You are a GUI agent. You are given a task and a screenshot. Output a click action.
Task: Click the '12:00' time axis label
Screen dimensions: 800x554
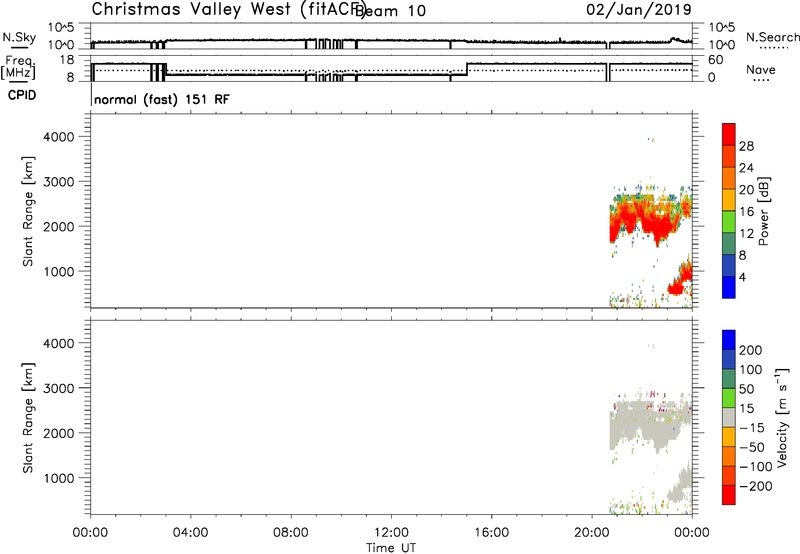pyautogui.click(x=391, y=533)
